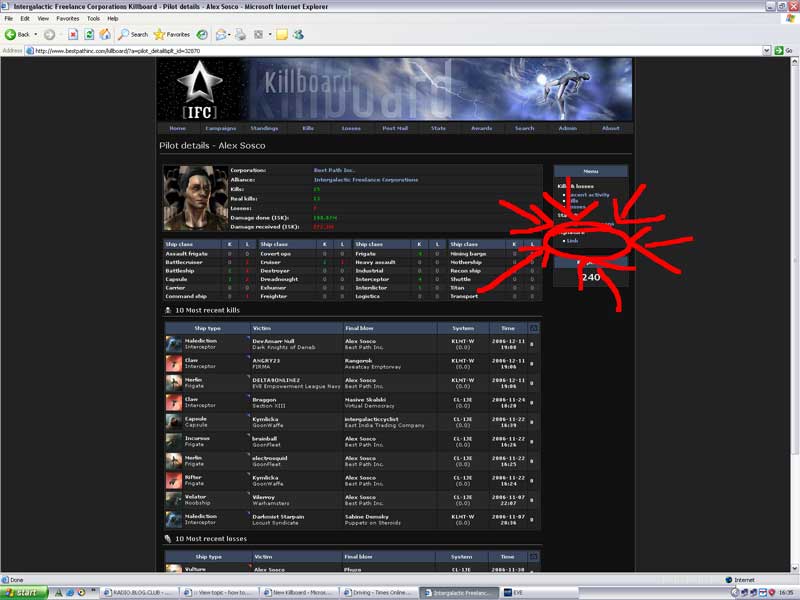Image resolution: width=800 pixels, height=600 pixels.
Task: Click the icon beside '10 Most recent kills'
Action: tap(168, 310)
